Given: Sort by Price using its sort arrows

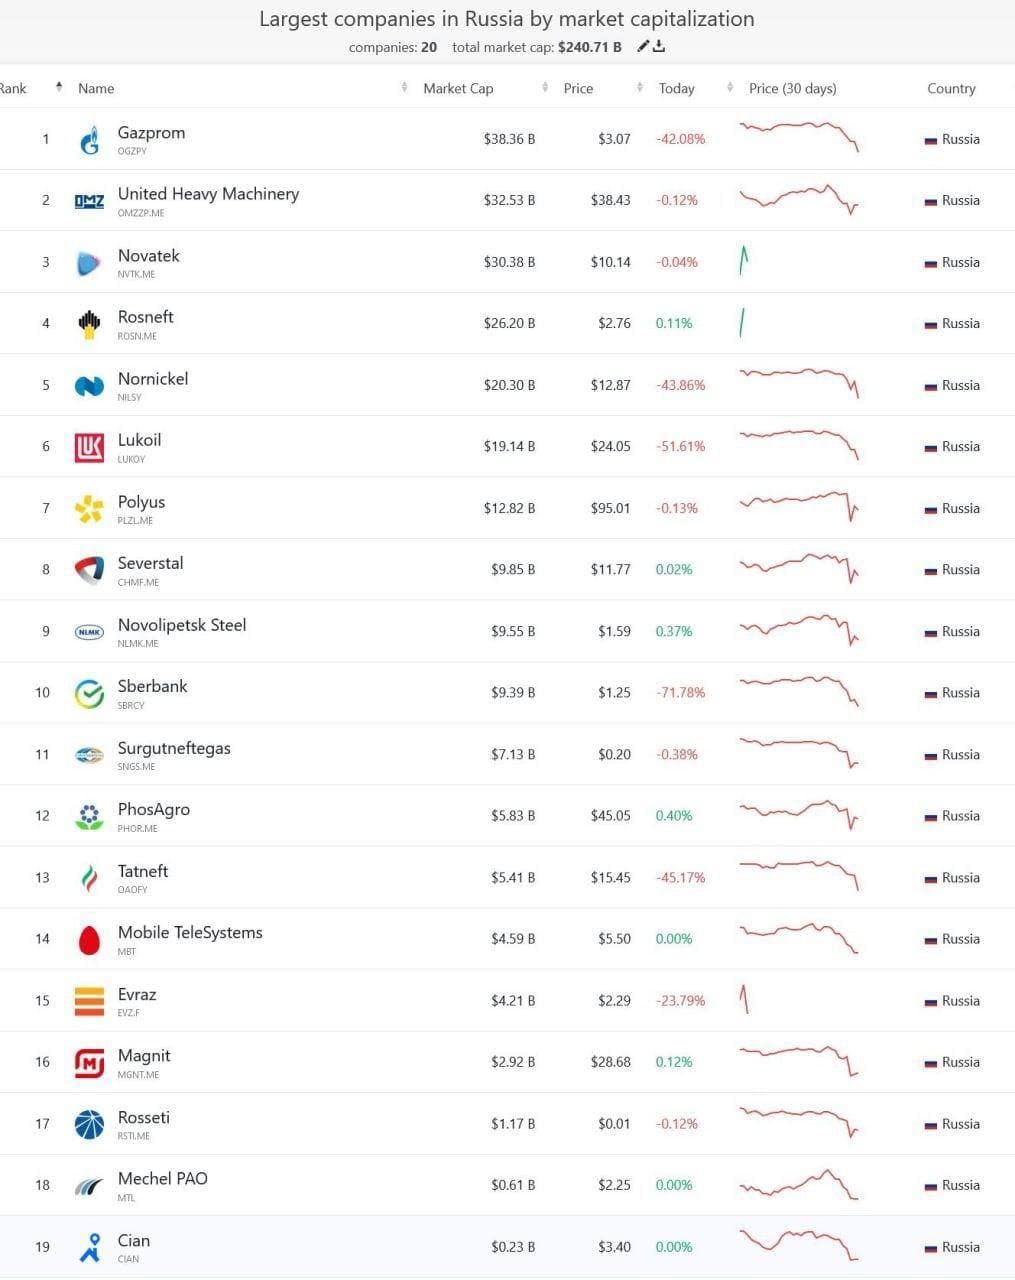Looking at the screenshot, I should (640, 88).
